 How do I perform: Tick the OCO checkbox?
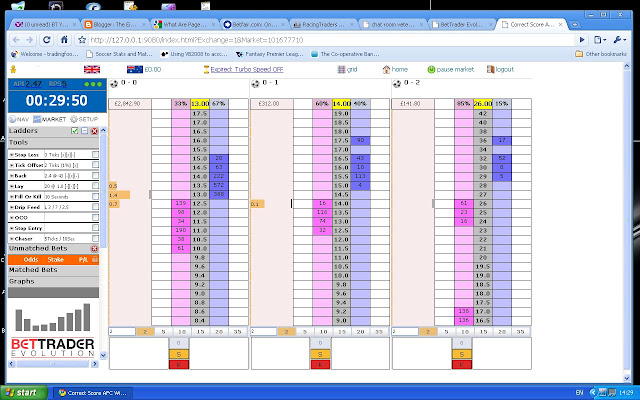tap(95, 218)
